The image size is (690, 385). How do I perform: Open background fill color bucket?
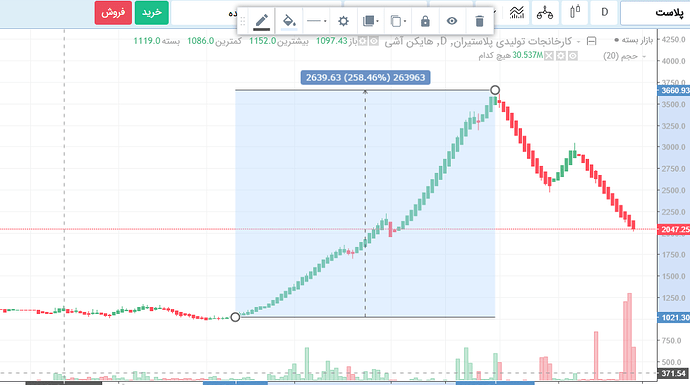(289, 21)
